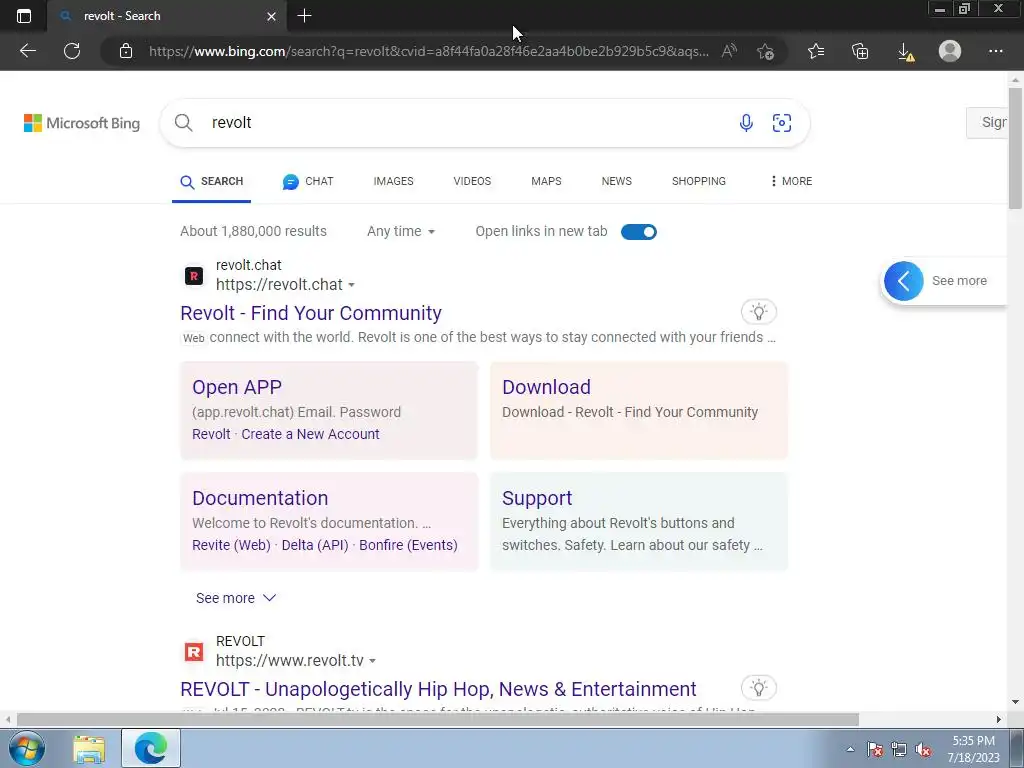
Task: Open the Revite (Web) link
Action: pos(231,545)
